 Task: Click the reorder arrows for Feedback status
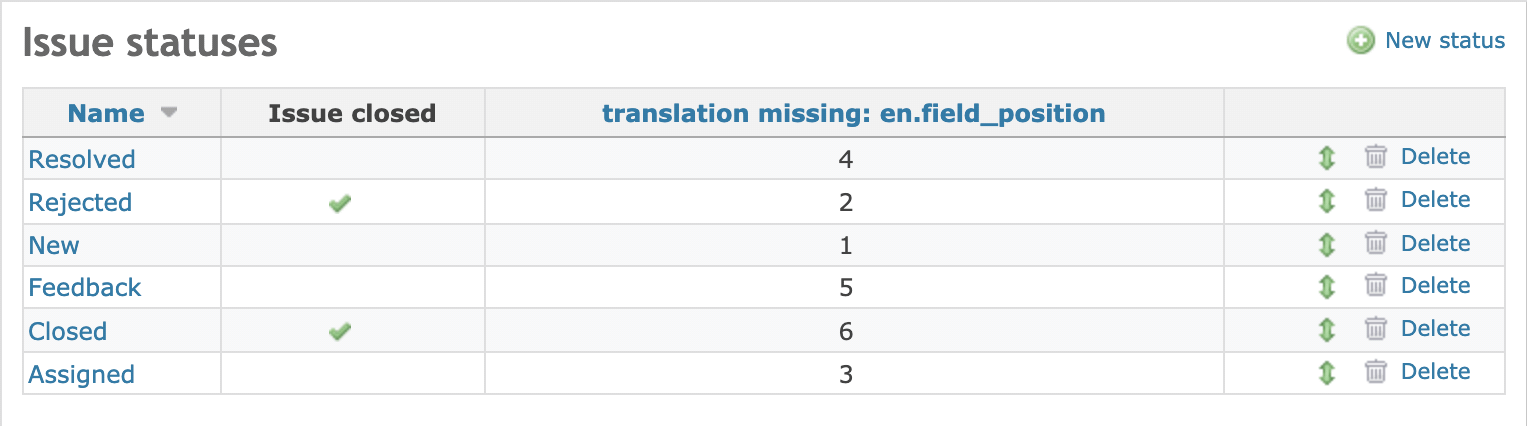click(x=1326, y=287)
